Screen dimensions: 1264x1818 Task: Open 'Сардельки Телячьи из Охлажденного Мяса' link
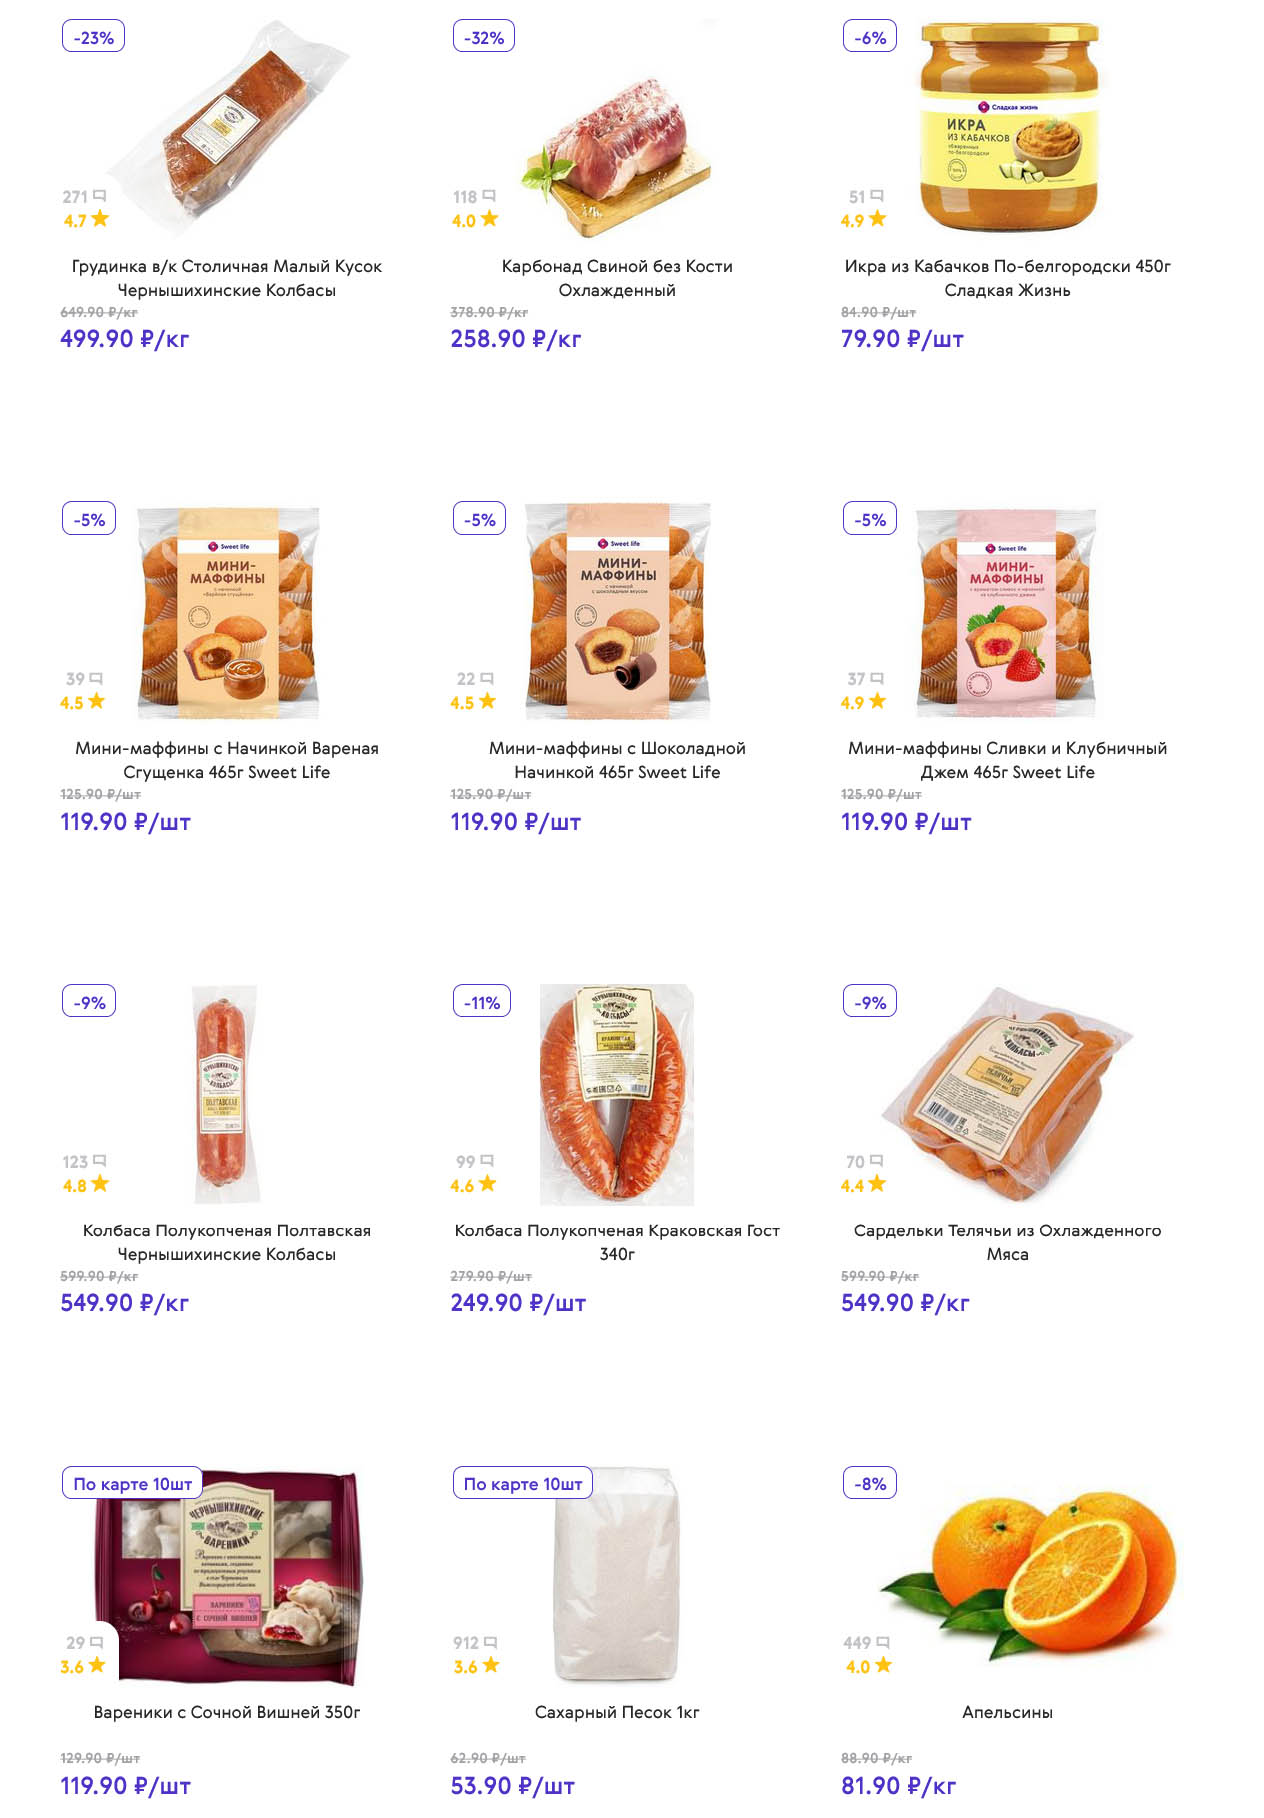pyautogui.click(x=1007, y=1242)
